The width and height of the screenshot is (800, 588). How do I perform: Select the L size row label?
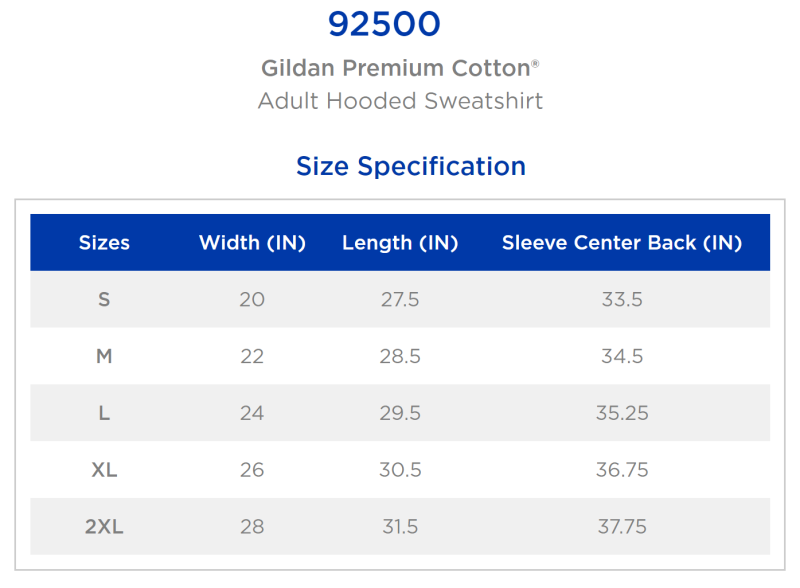104,413
